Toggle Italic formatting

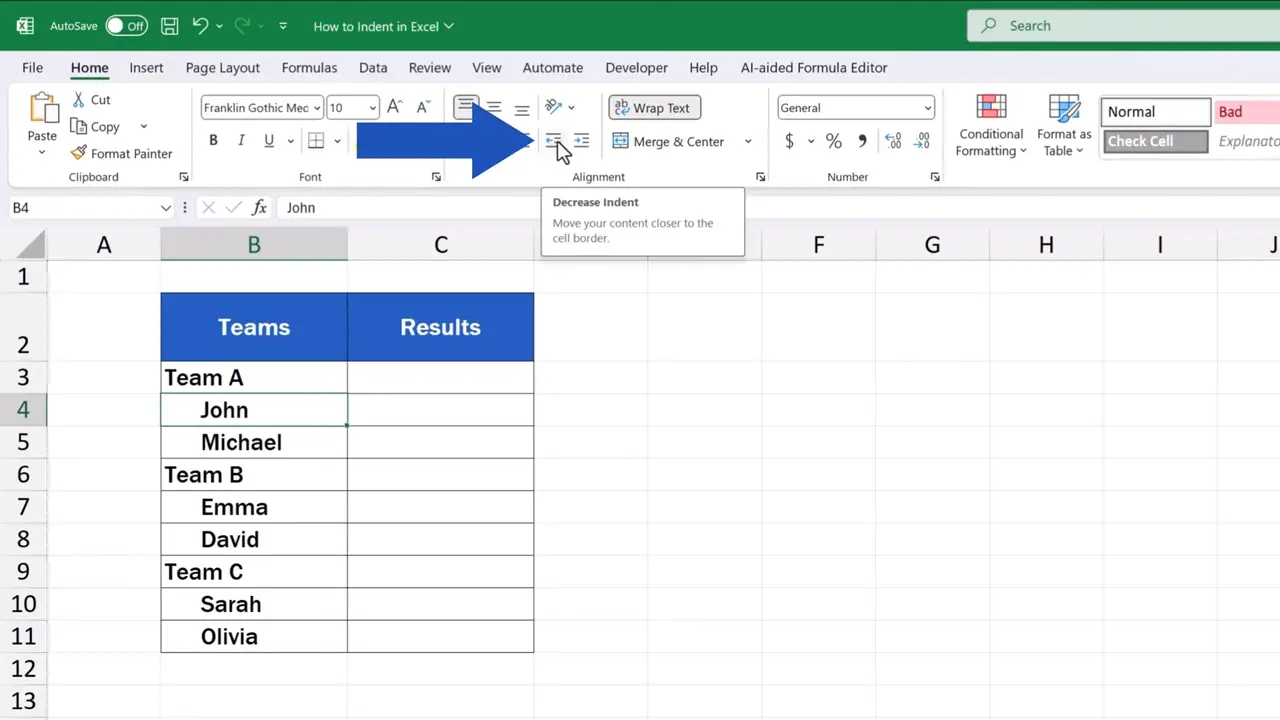(240, 140)
